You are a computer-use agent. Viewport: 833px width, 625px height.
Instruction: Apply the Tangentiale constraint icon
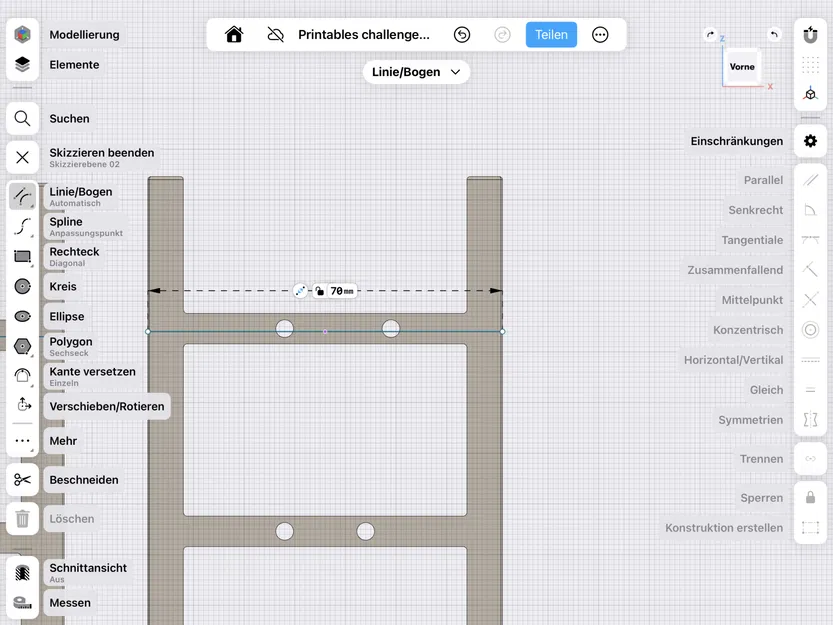coord(810,240)
